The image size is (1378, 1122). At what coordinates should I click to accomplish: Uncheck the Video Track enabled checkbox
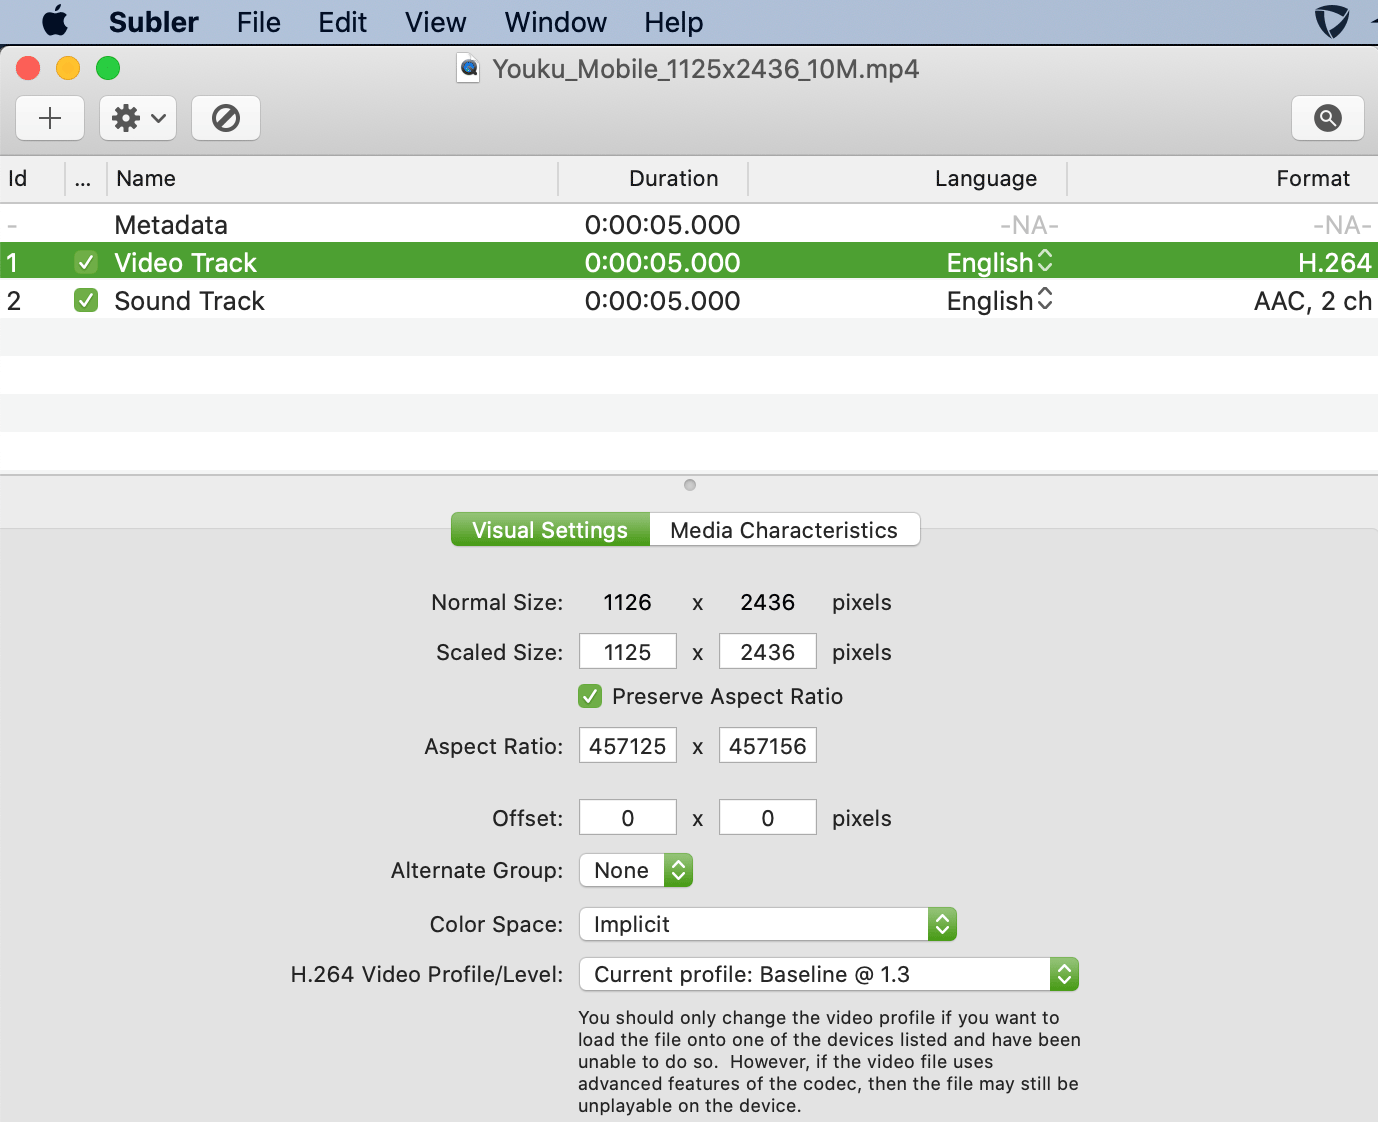click(x=86, y=262)
